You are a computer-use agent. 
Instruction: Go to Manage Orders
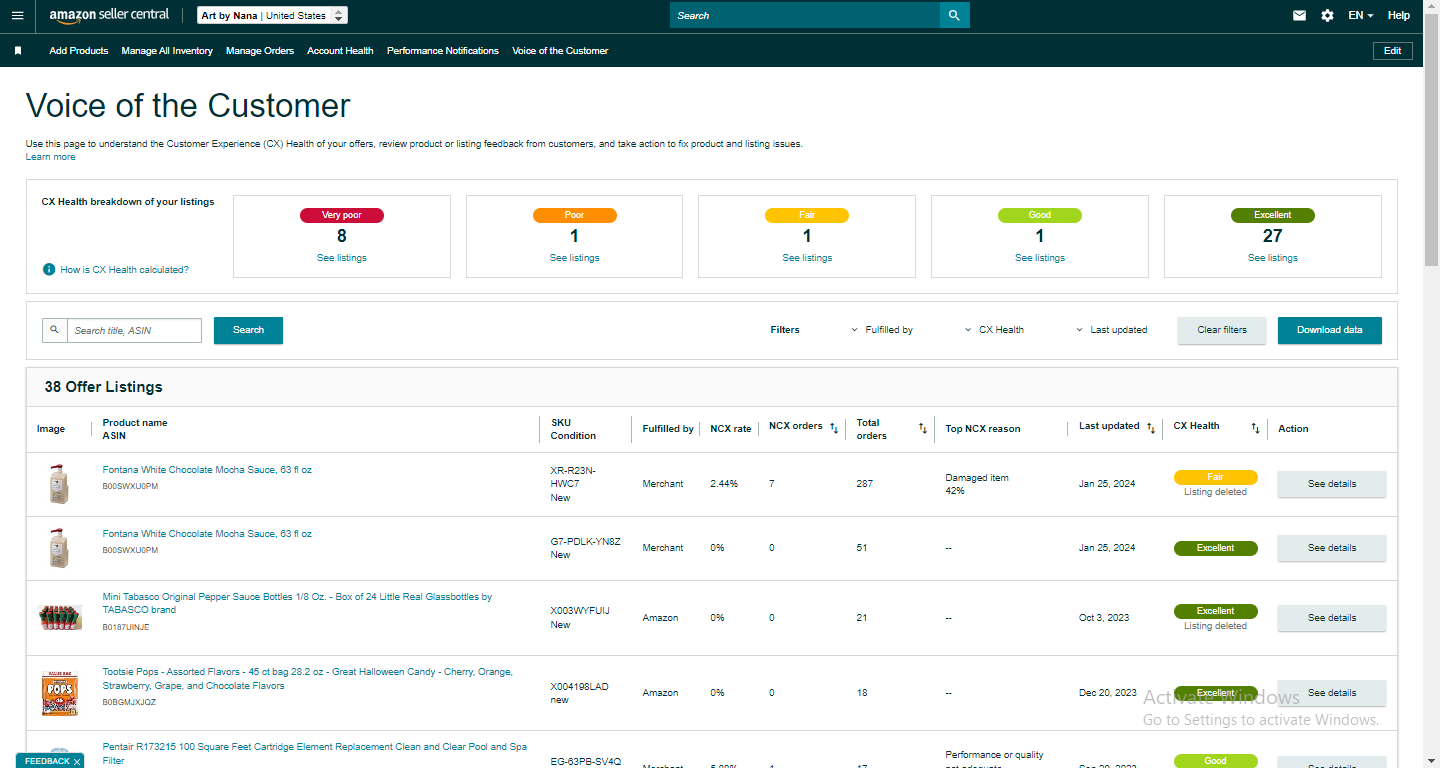[260, 51]
